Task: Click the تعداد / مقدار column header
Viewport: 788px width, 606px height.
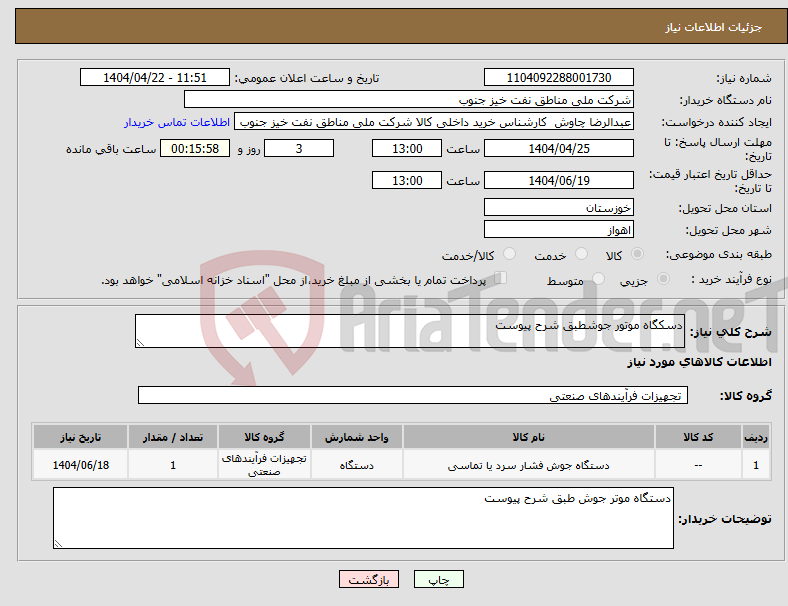Action: click(x=173, y=437)
